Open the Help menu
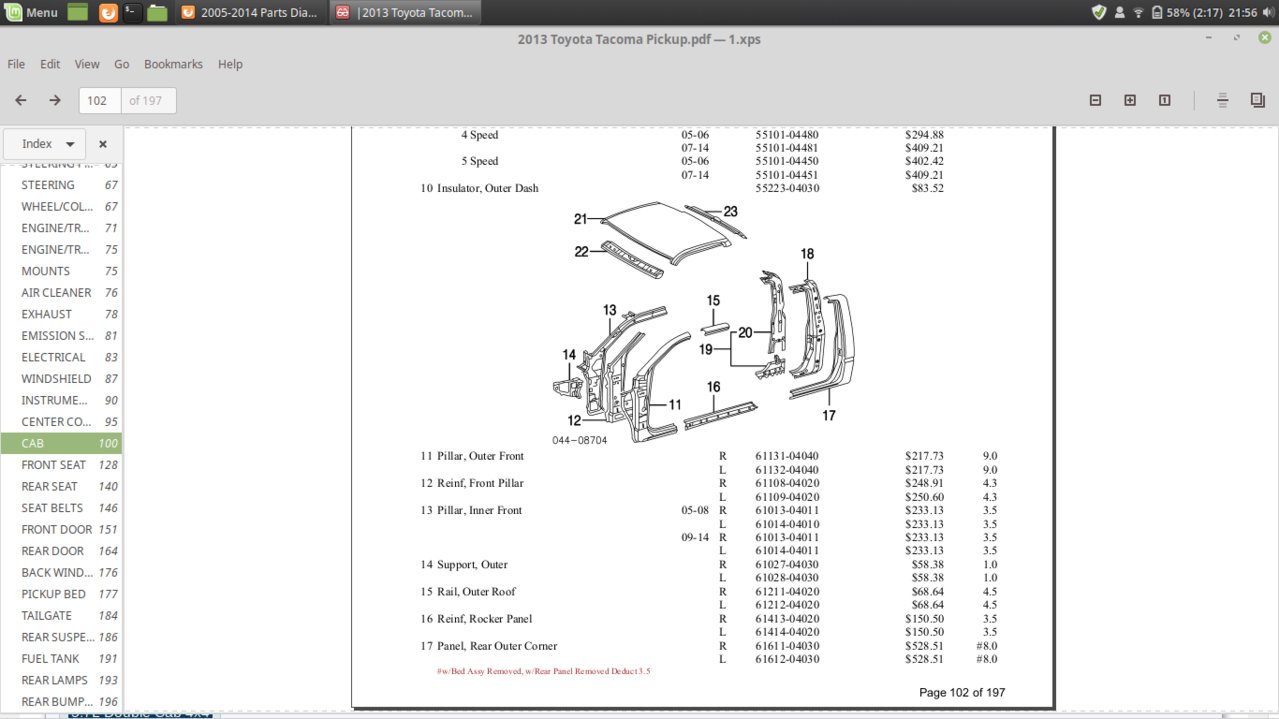The height and width of the screenshot is (719, 1279). (x=230, y=64)
